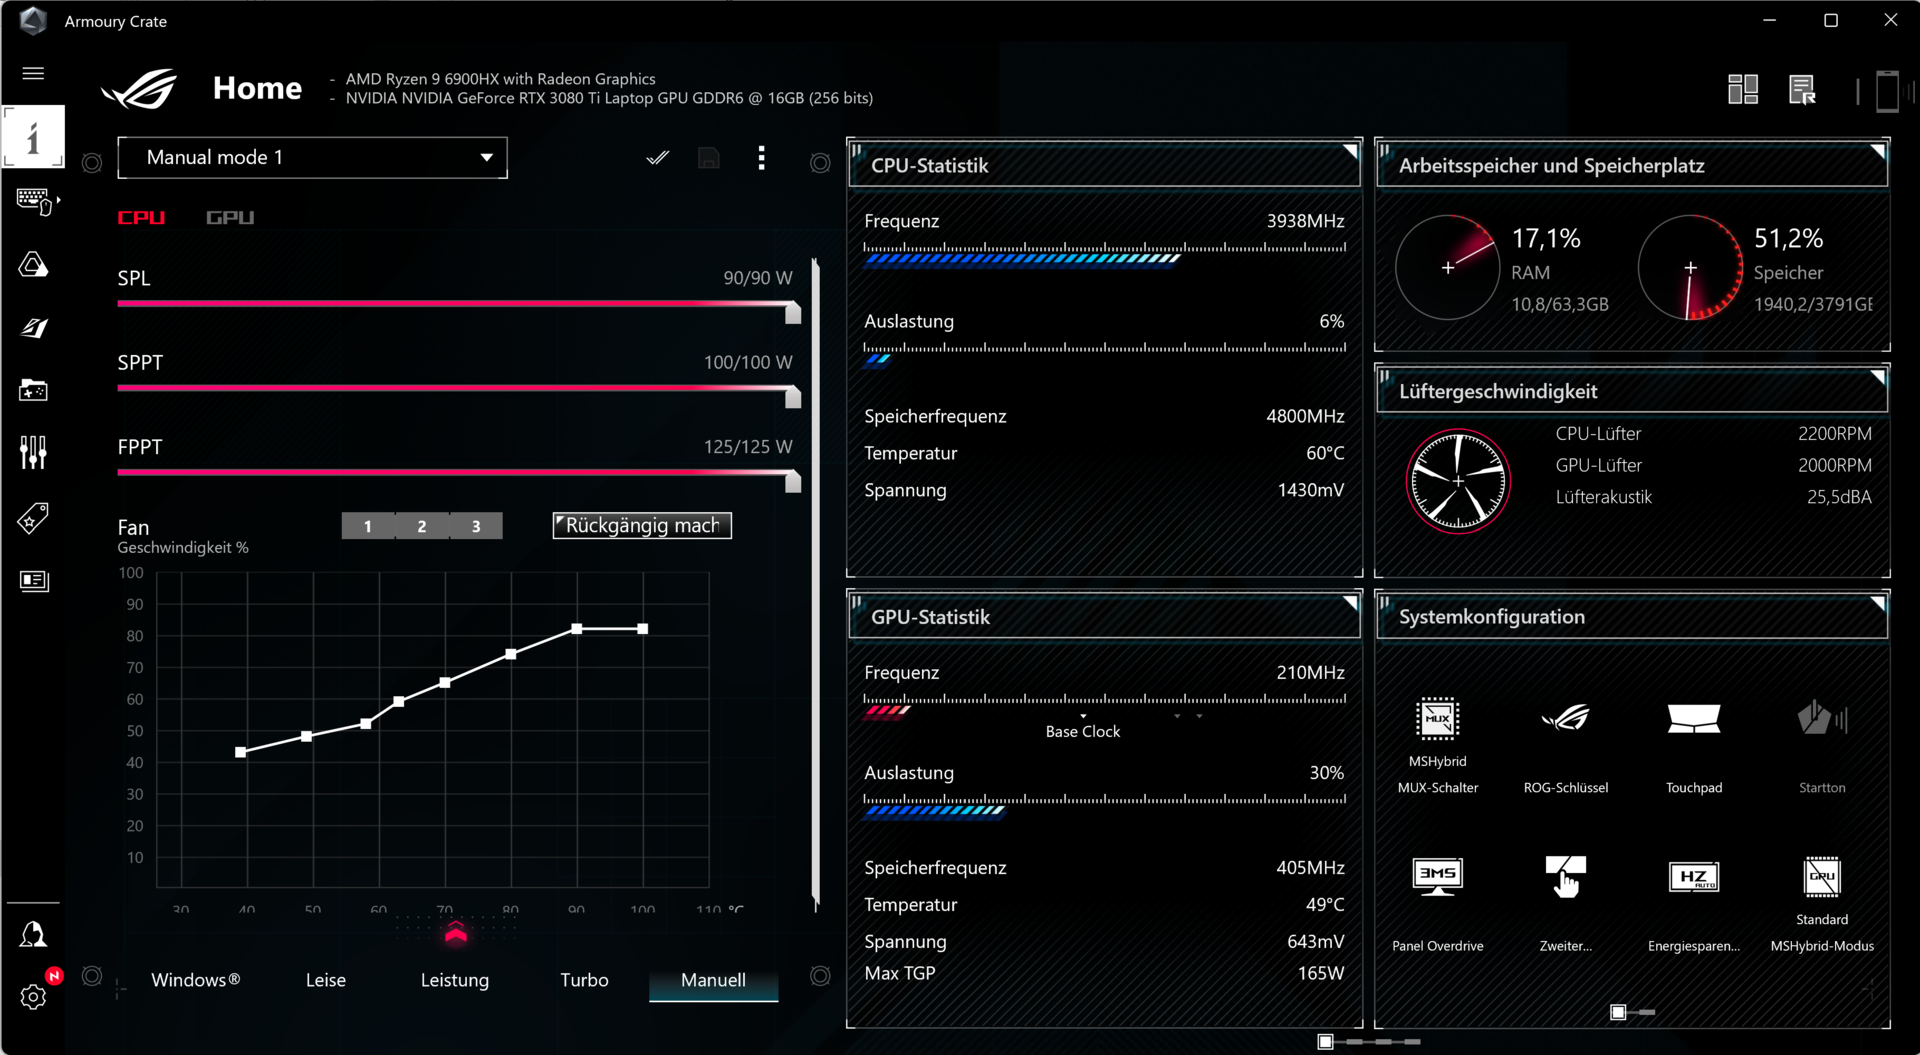The height and width of the screenshot is (1055, 1920).
Task: Switch to the dashboard grid layout icon
Action: [x=1743, y=90]
